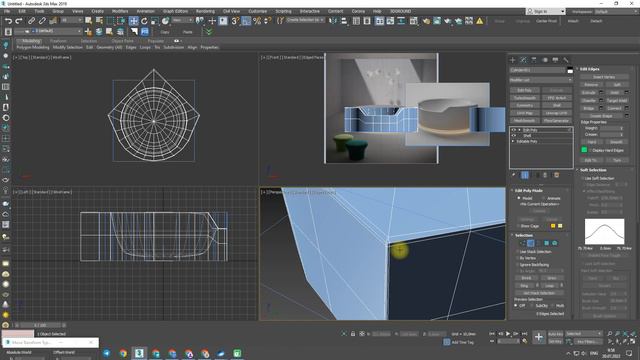Activate the Select and Move tool
640x360 pixels.
[x=133, y=21]
